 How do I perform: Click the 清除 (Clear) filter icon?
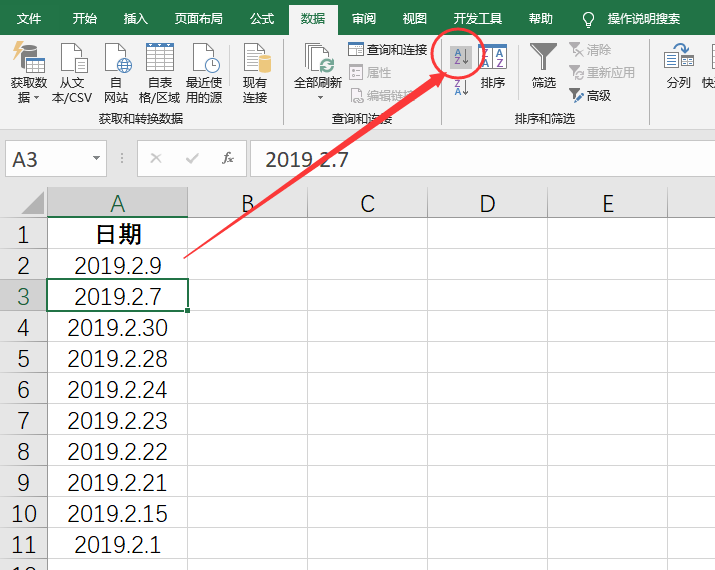(576, 49)
